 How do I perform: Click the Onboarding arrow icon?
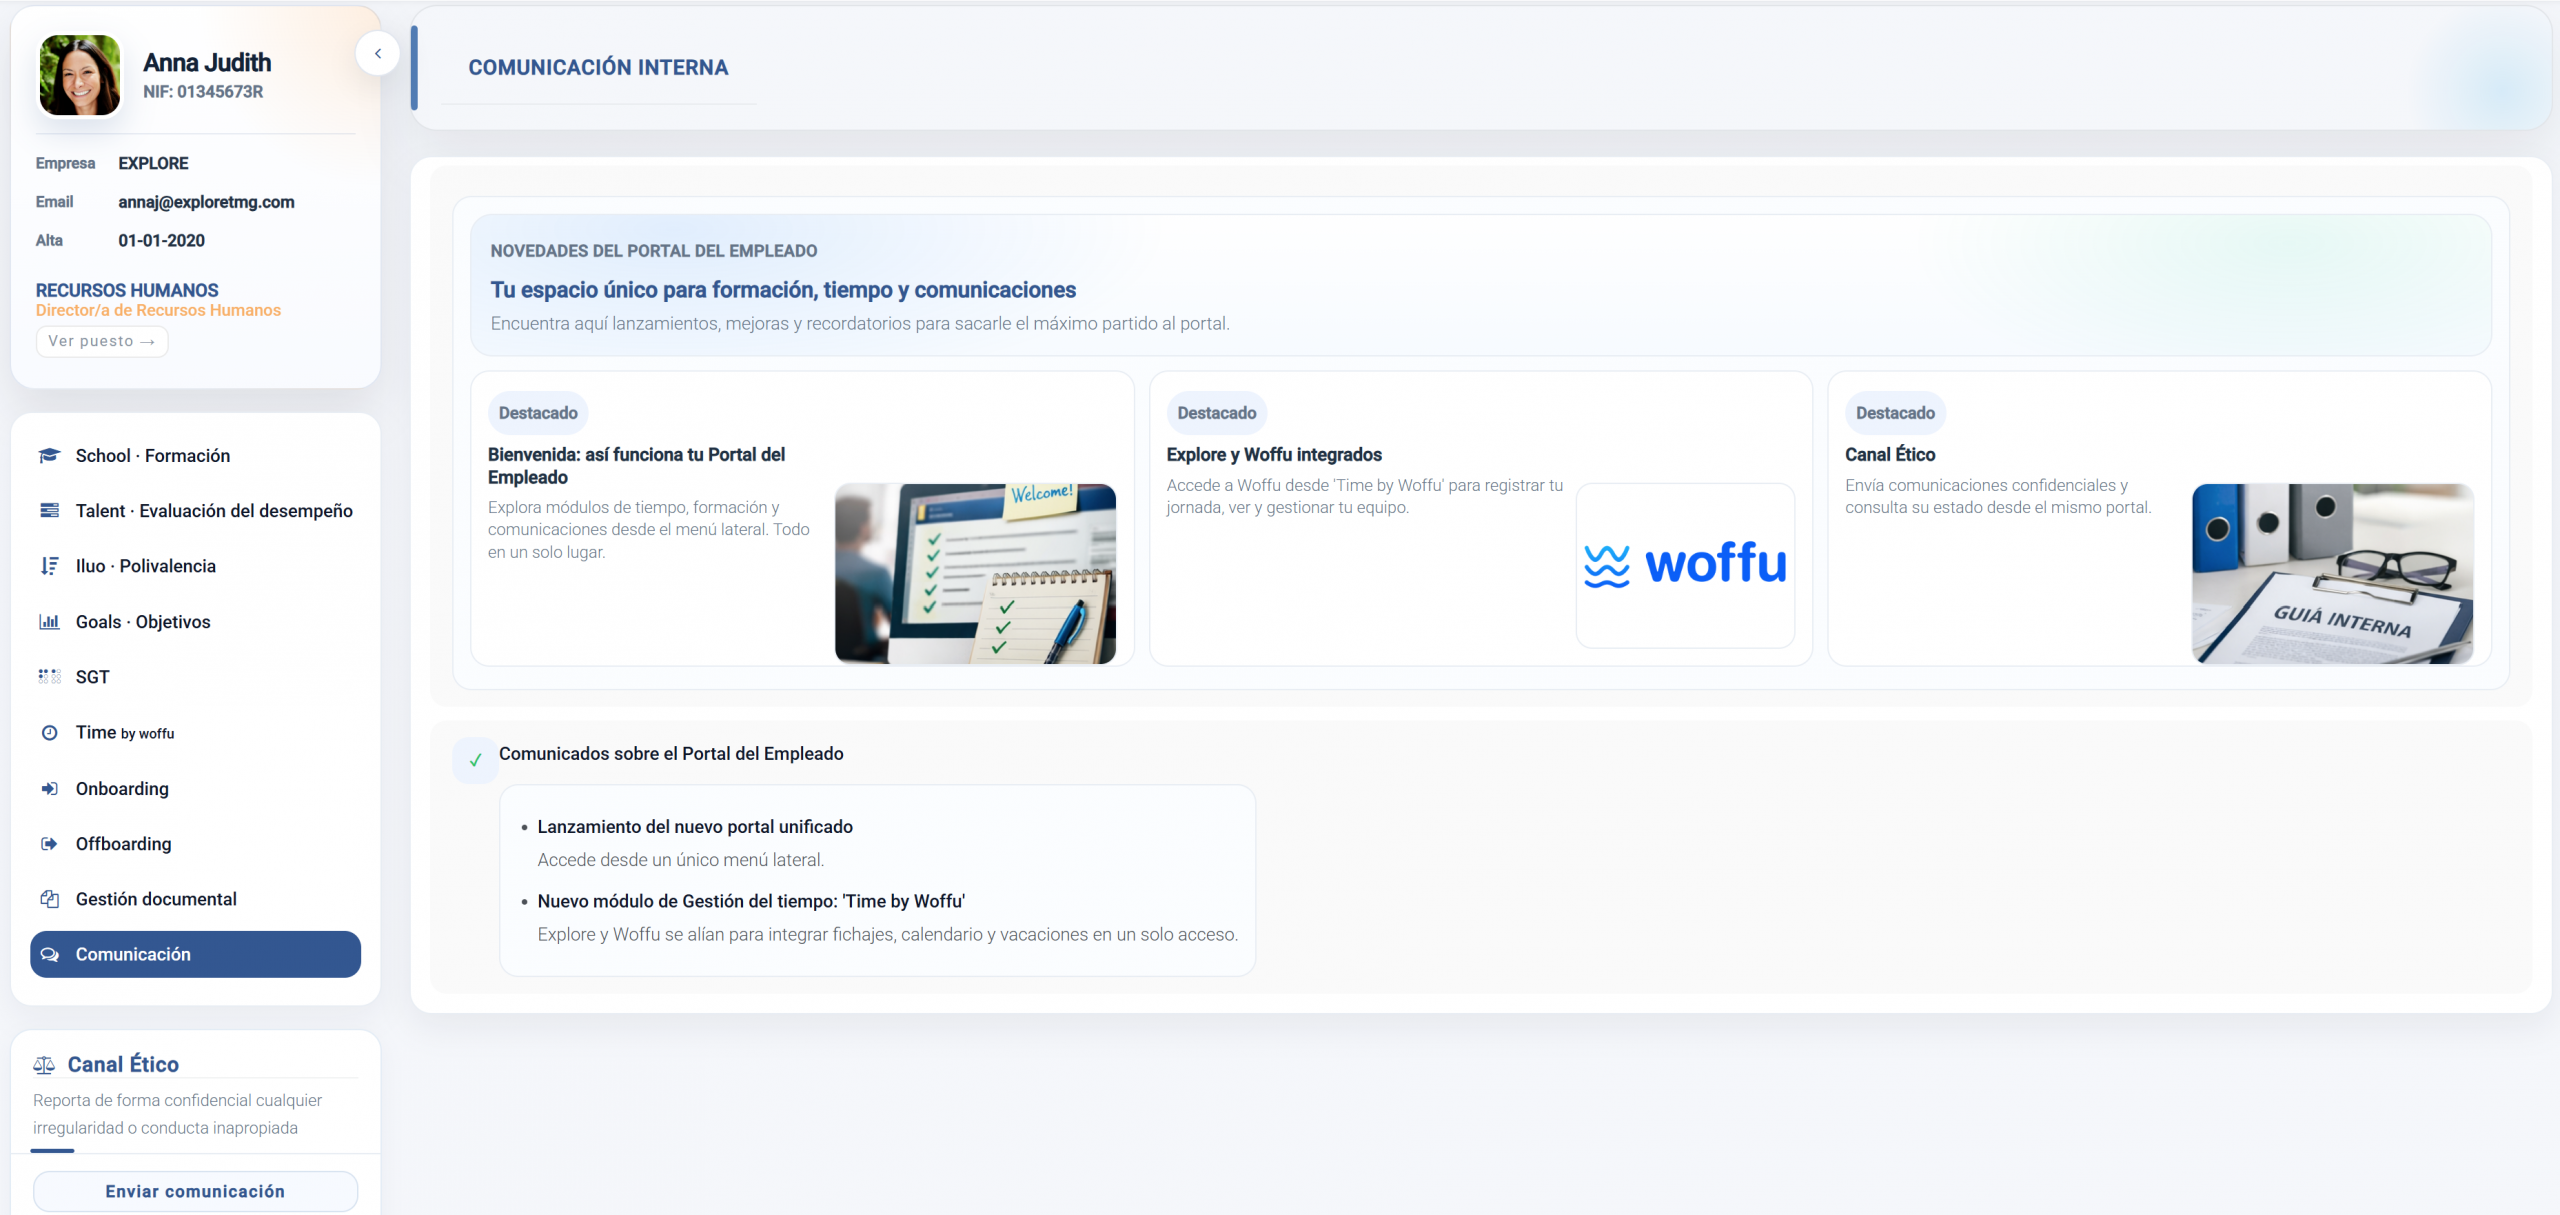click(49, 789)
